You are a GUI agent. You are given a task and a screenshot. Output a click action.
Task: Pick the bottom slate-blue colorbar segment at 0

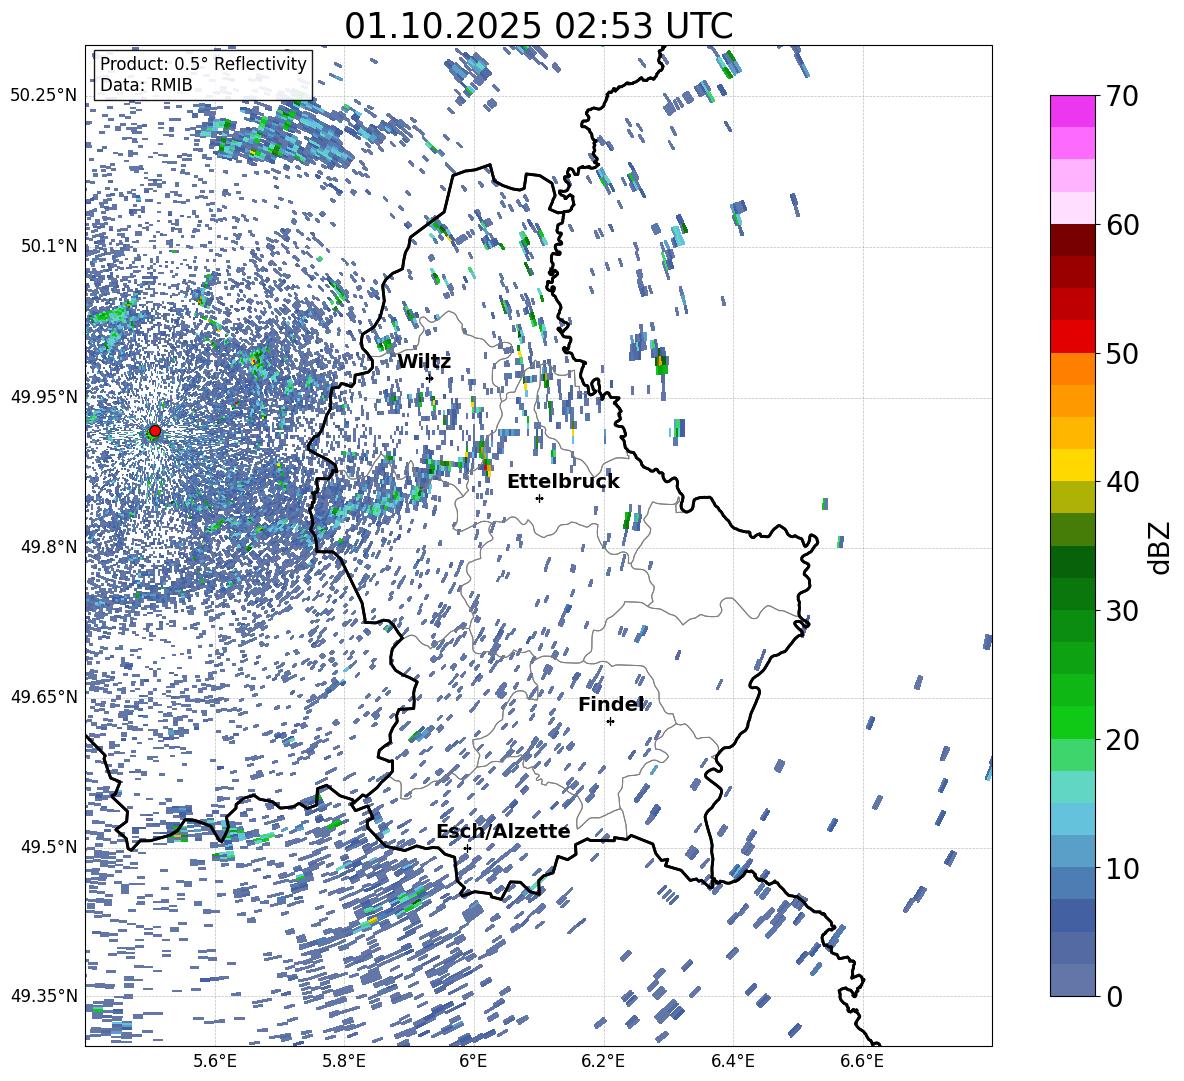click(x=1072, y=980)
